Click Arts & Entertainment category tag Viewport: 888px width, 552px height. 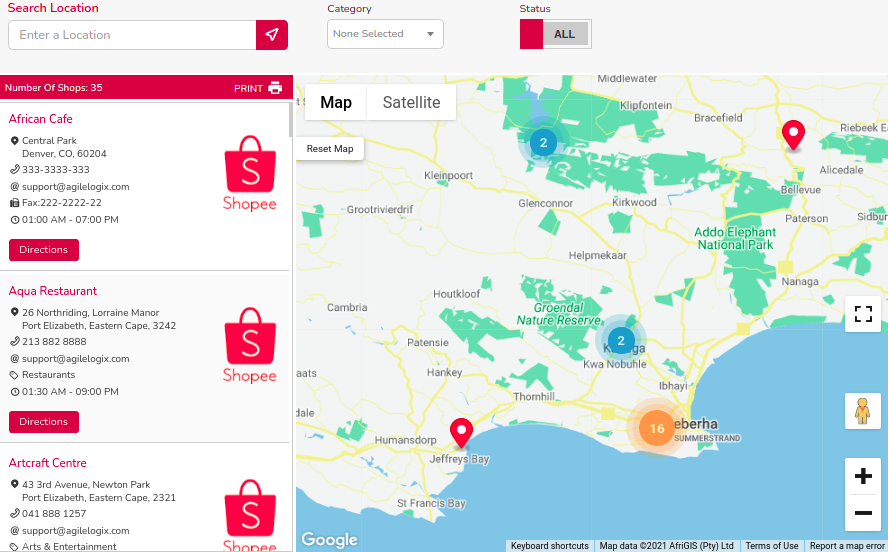(69, 546)
